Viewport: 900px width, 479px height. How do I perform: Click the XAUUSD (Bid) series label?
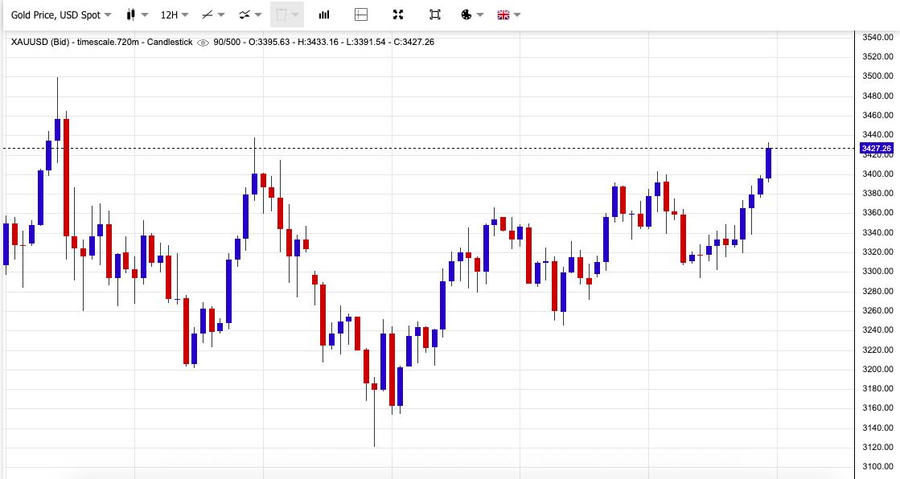[x=42, y=41]
